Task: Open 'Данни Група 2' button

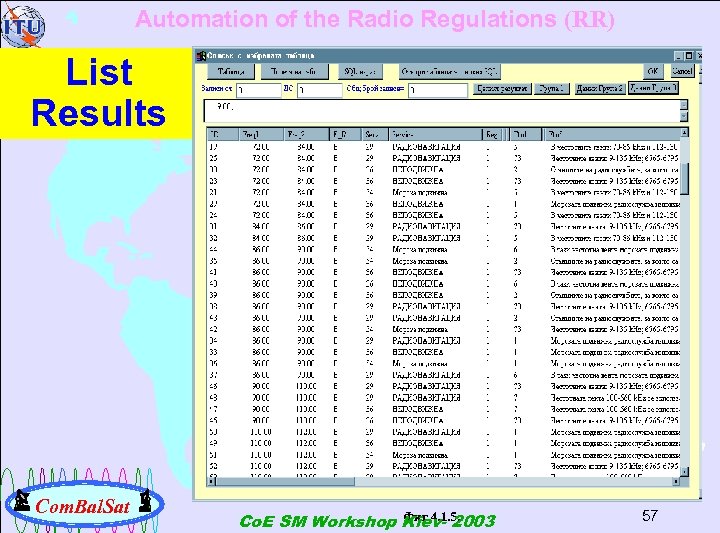Action: point(600,89)
